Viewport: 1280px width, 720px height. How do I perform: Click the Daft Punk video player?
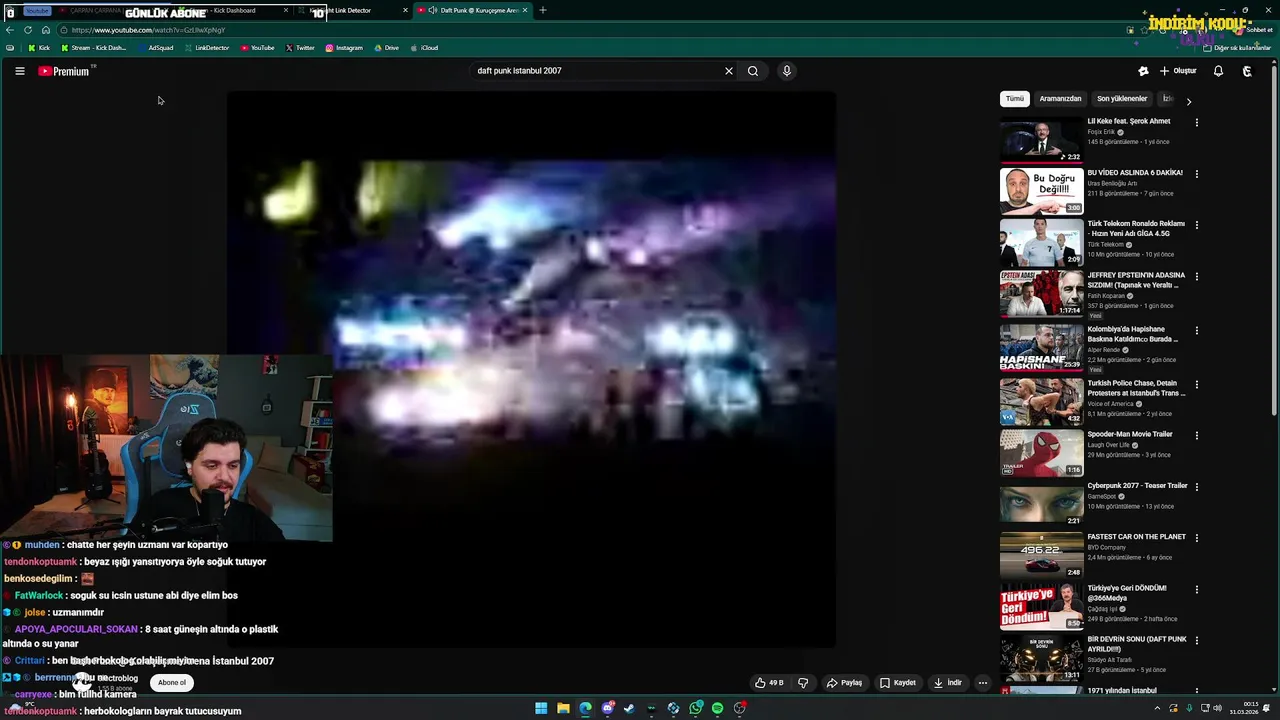coord(531,369)
